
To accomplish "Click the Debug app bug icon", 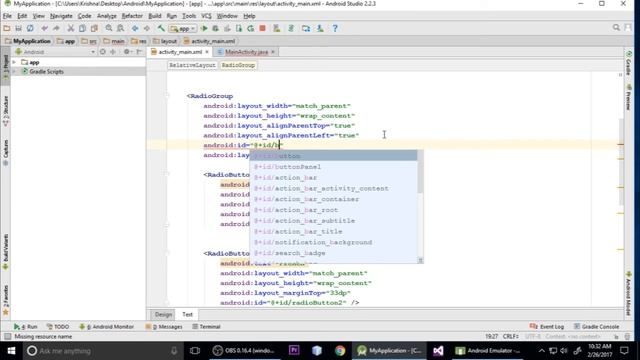I will click(216, 28).
